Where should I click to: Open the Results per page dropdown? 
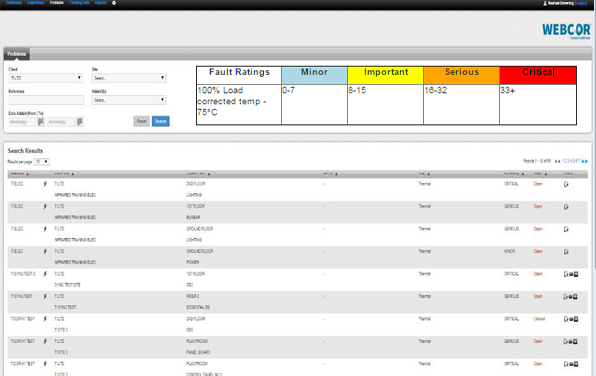pyautogui.click(x=41, y=162)
